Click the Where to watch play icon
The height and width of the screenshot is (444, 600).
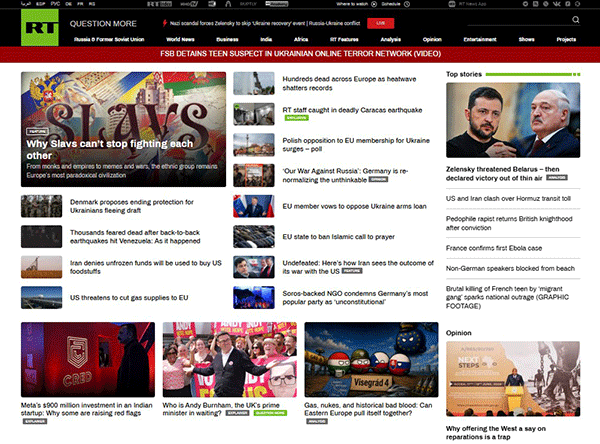(374, 4)
